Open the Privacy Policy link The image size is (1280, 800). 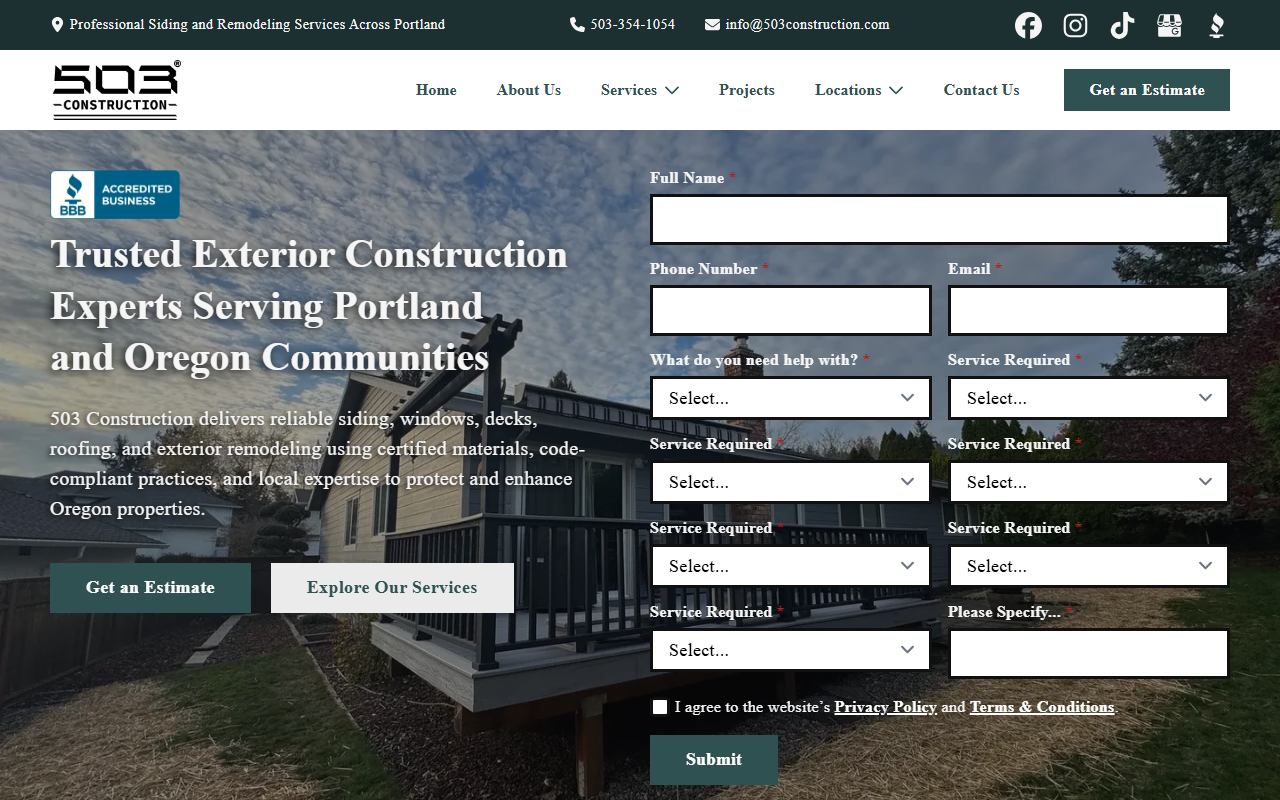pyautogui.click(x=885, y=707)
